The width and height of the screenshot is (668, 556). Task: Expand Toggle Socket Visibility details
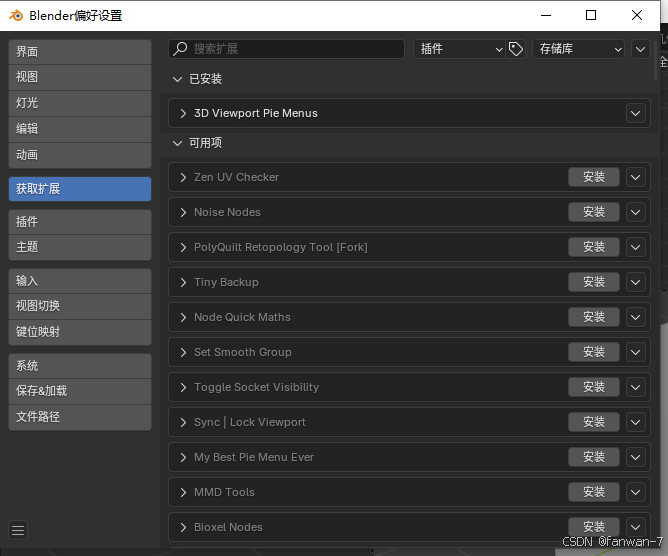tap(183, 387)
